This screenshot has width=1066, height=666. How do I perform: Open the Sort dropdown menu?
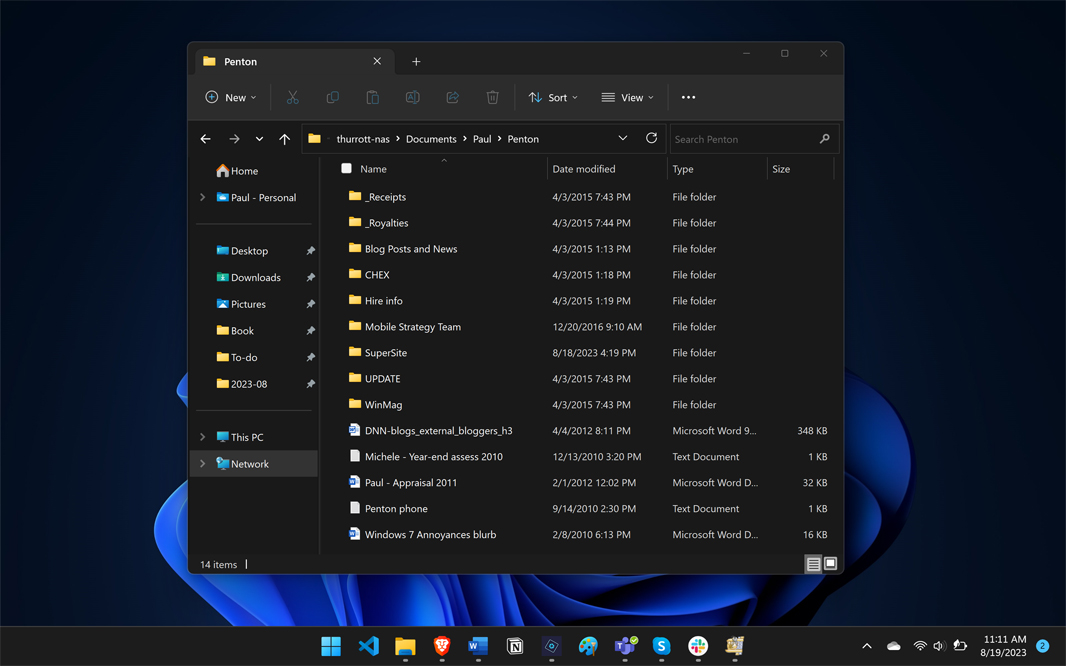pos(553,97)
